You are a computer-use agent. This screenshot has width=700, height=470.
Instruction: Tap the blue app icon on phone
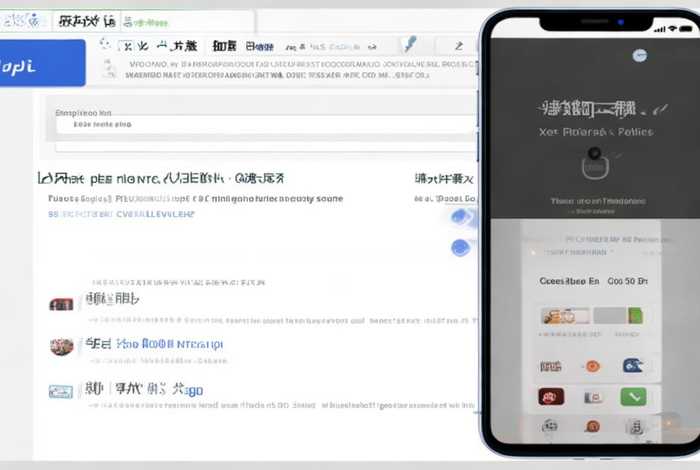click(x=632, y=366)
